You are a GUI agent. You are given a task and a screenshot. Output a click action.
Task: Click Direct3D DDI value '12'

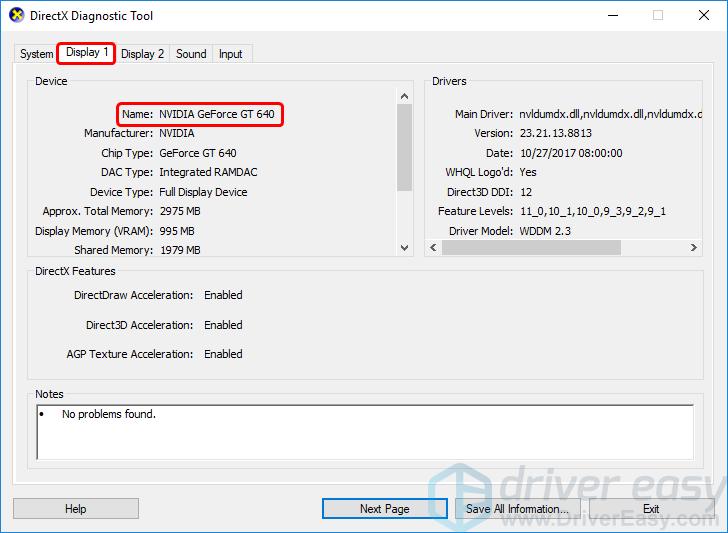coord(526,192)
